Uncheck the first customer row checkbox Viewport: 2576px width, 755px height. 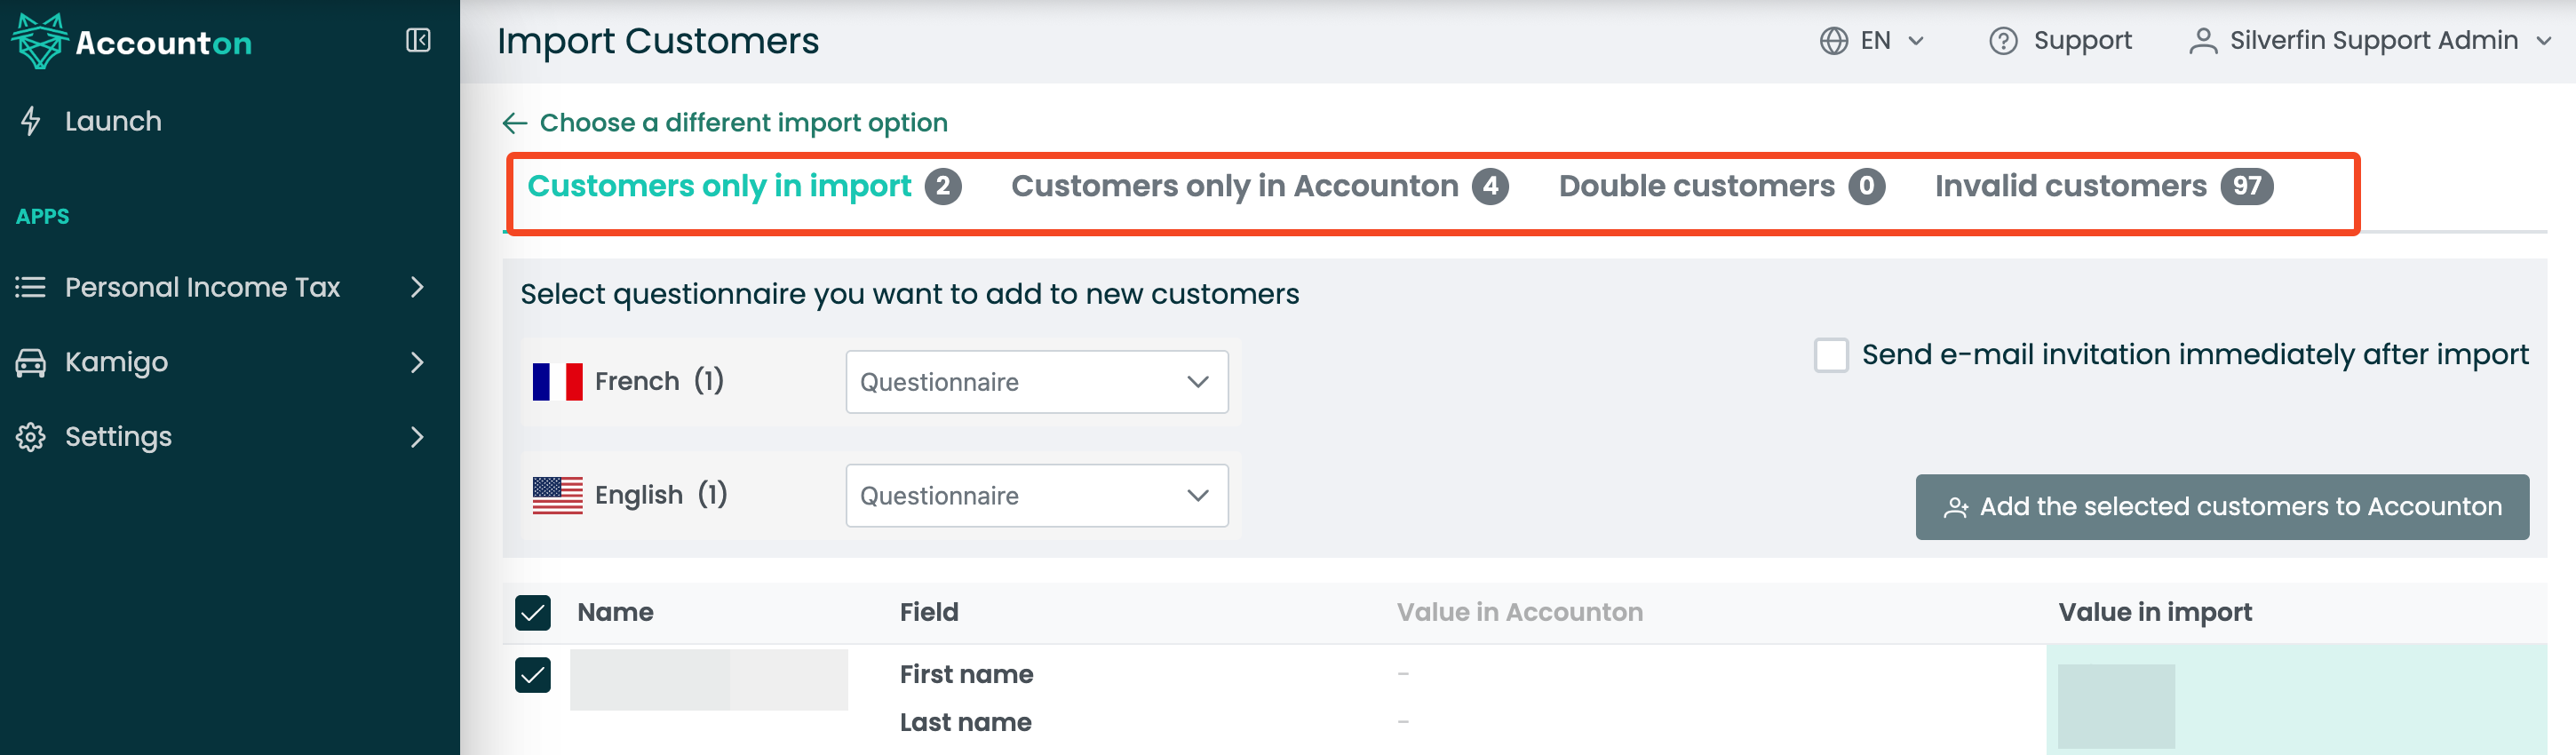point(533,675)
